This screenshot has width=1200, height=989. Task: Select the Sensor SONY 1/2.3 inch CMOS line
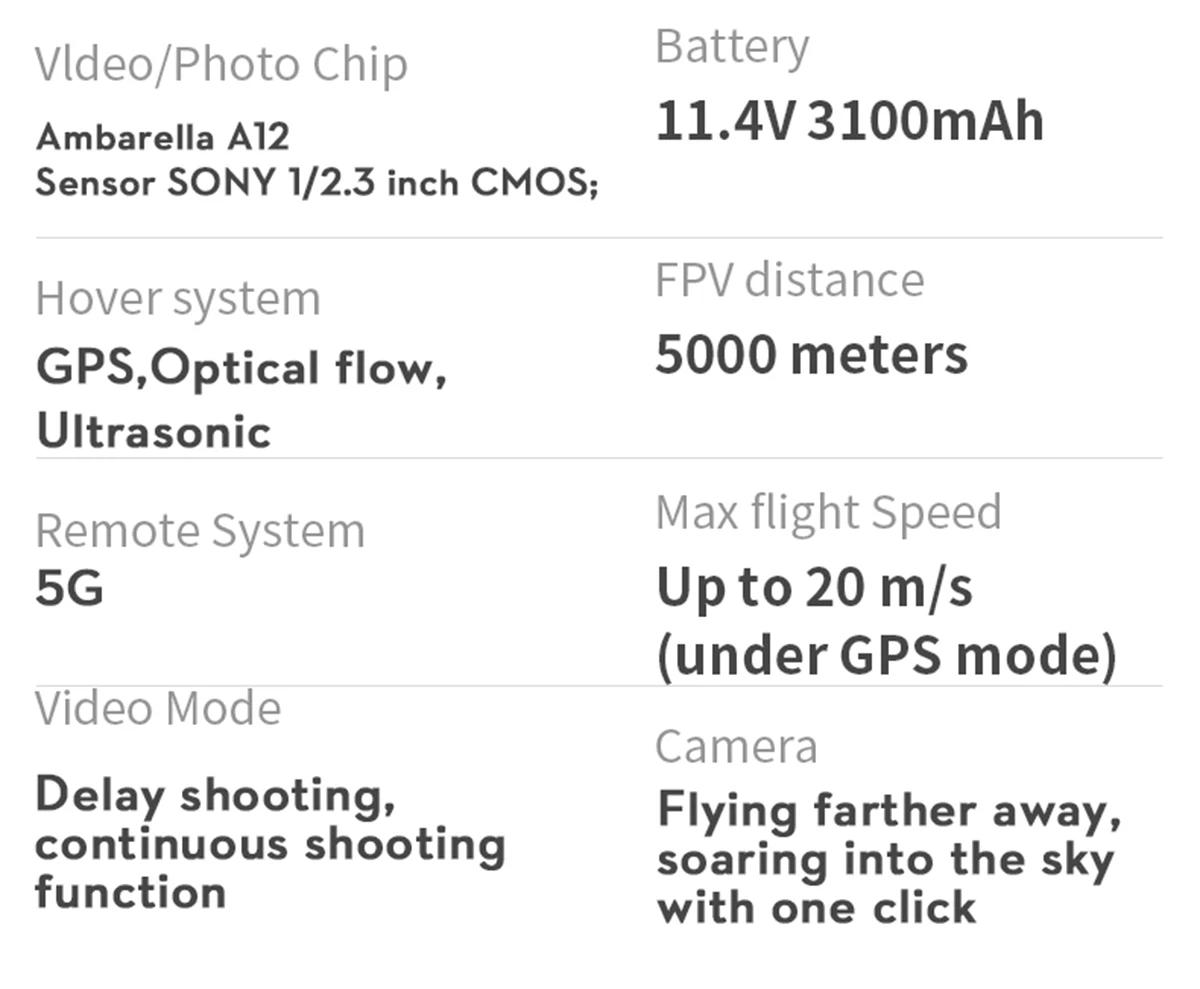click(x=316, y=184)
